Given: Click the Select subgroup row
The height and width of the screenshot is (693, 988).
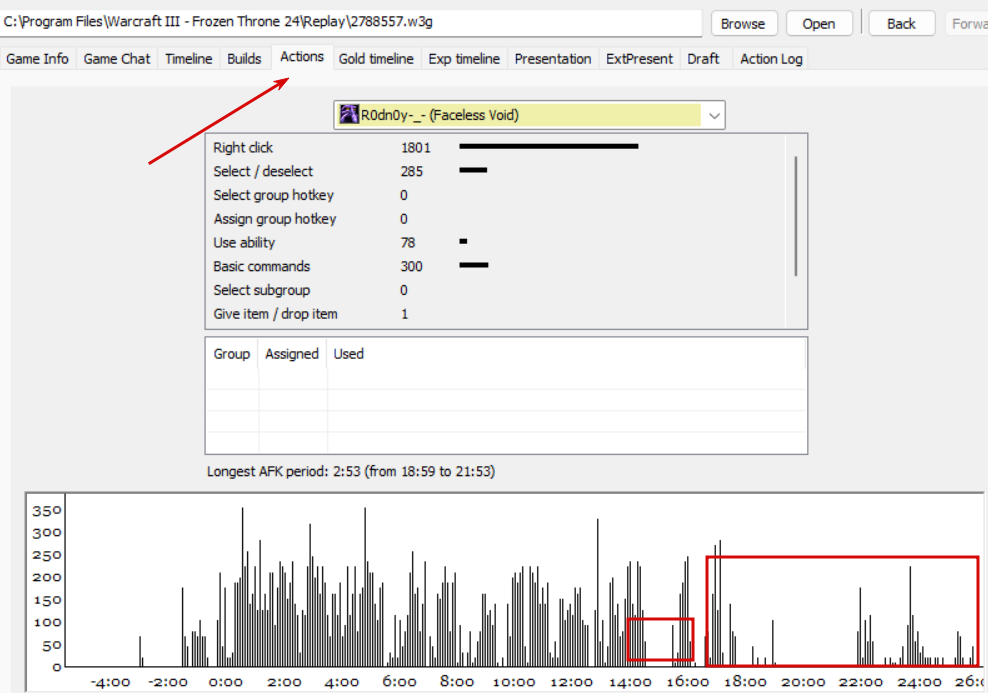Looking at the screenshot, I should pos(495,290).
